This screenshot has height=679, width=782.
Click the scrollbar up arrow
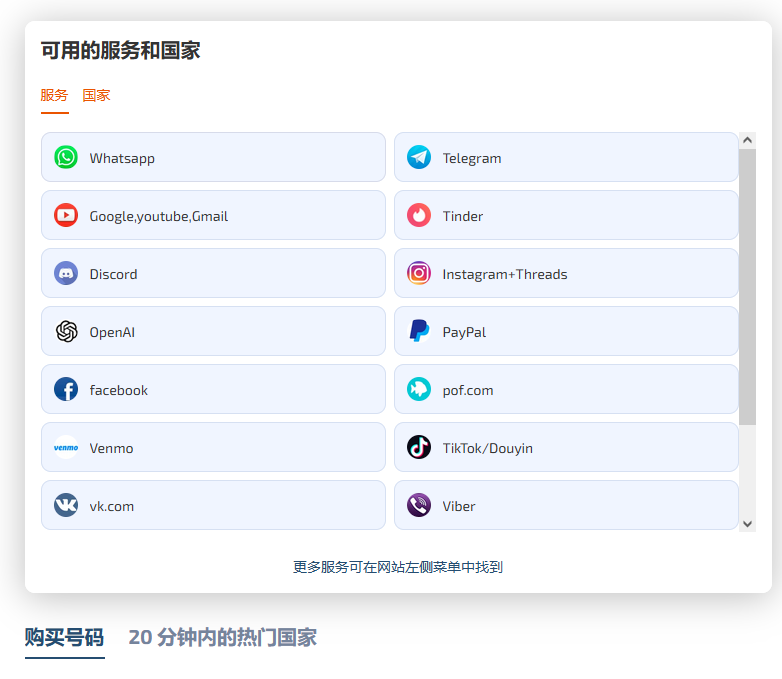point(747,141)
